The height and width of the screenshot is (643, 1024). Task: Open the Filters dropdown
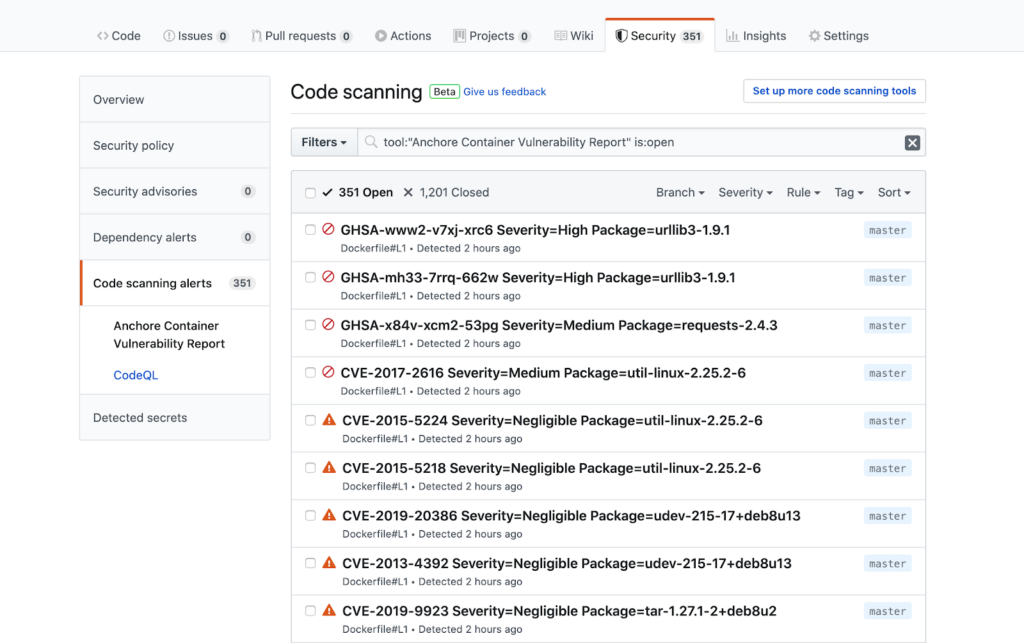tap(324, 142)
